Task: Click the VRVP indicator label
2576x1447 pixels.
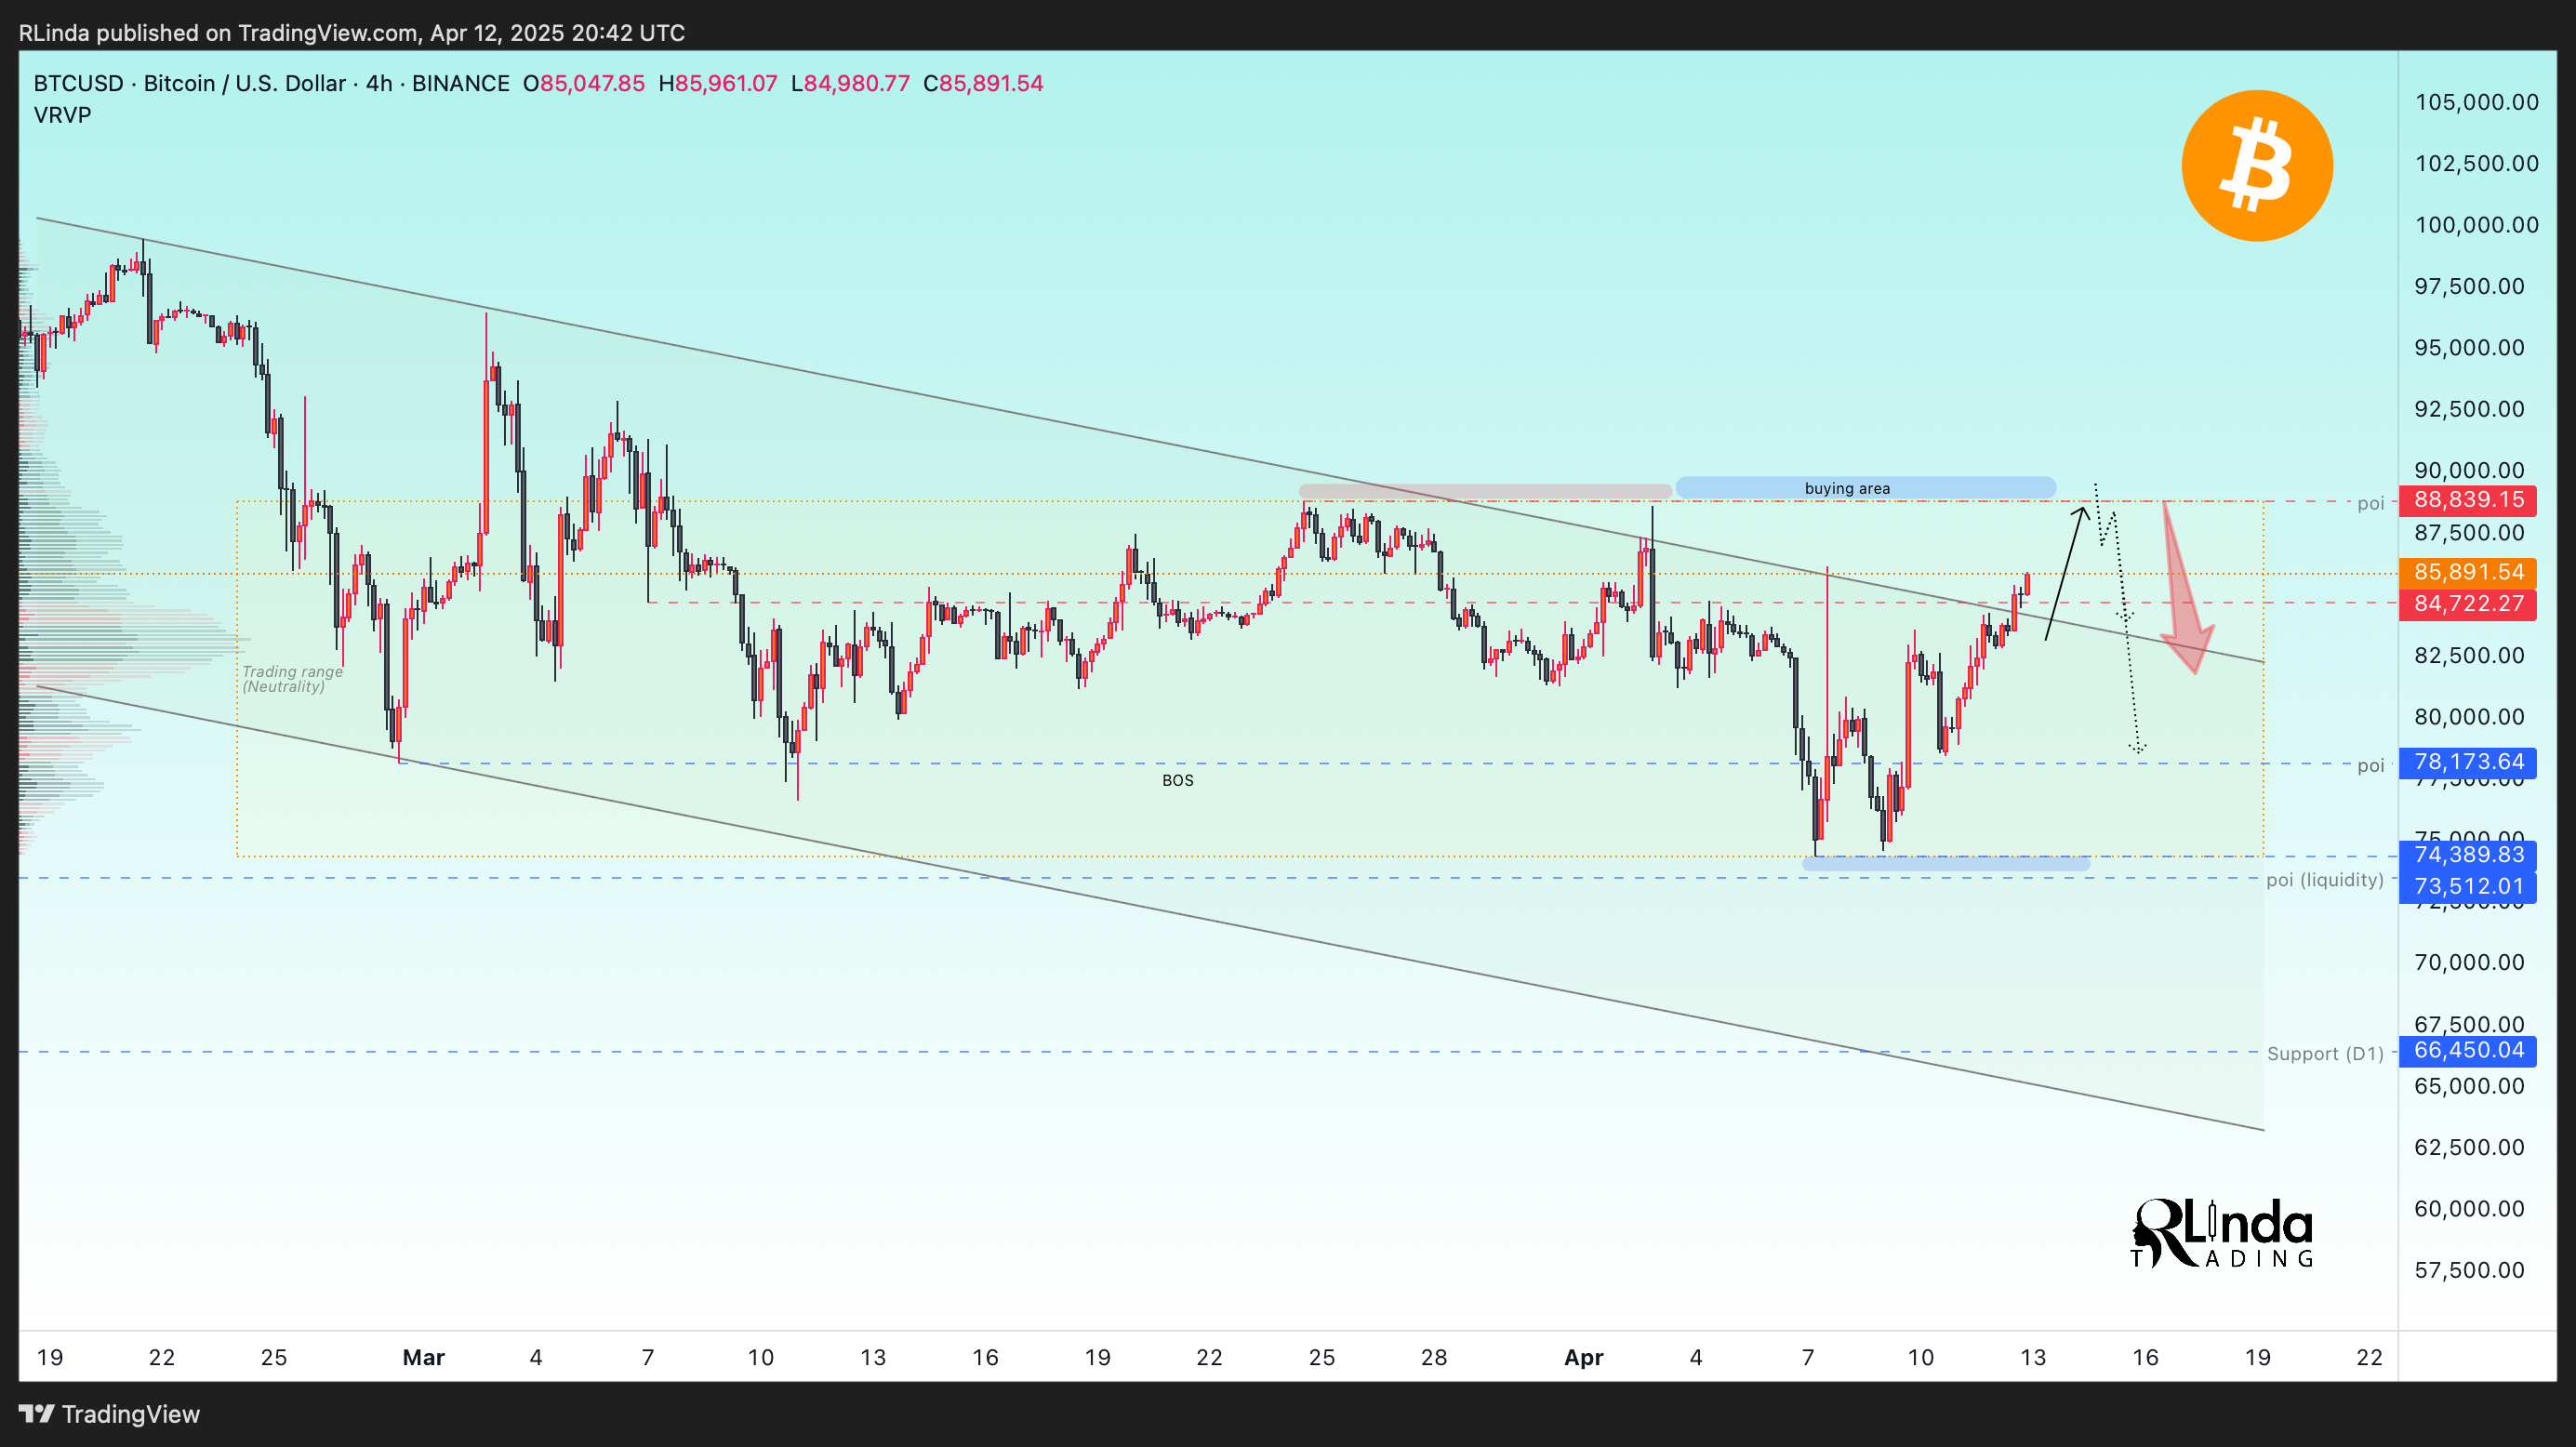Action: point(62,115)
